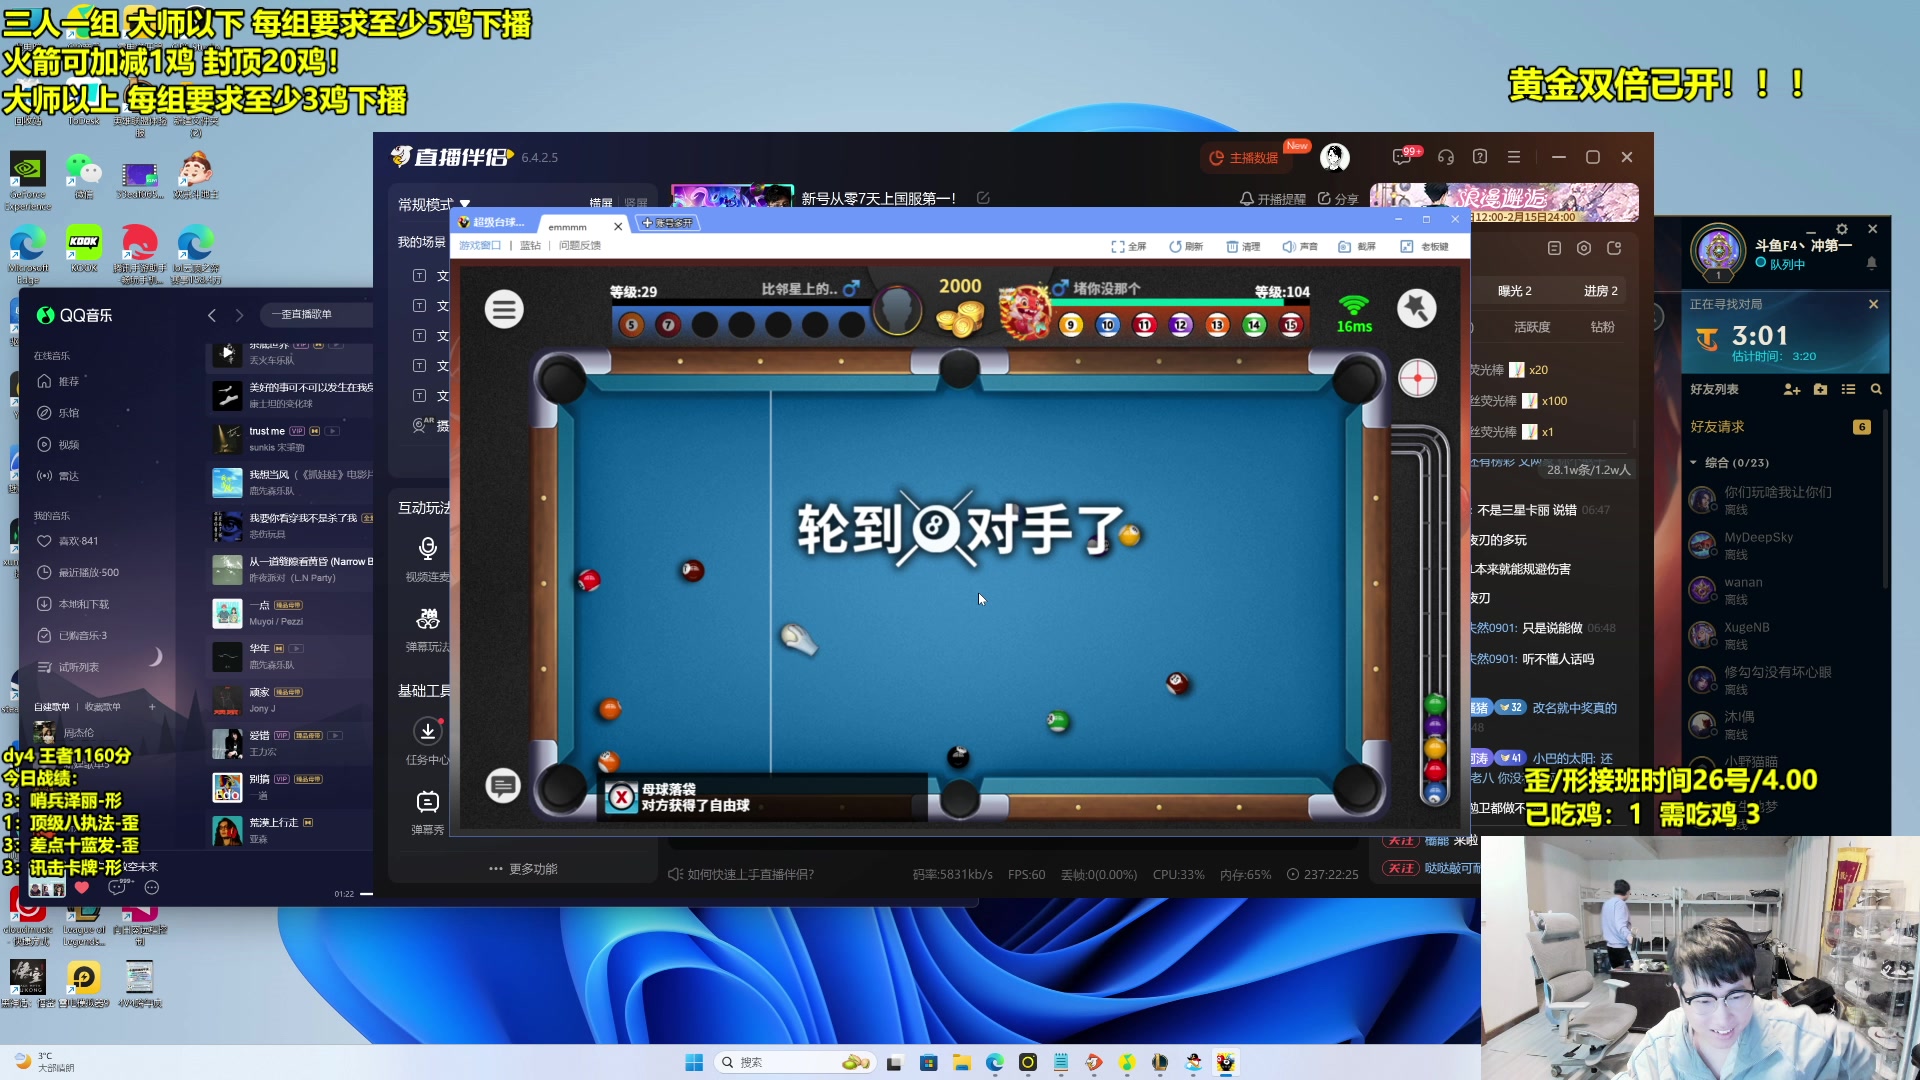The height and width of the screenshot is (1080, 1920).
Task: Click 全屏 fullscreen in game window toolbar
Action: click(1129, 246)
